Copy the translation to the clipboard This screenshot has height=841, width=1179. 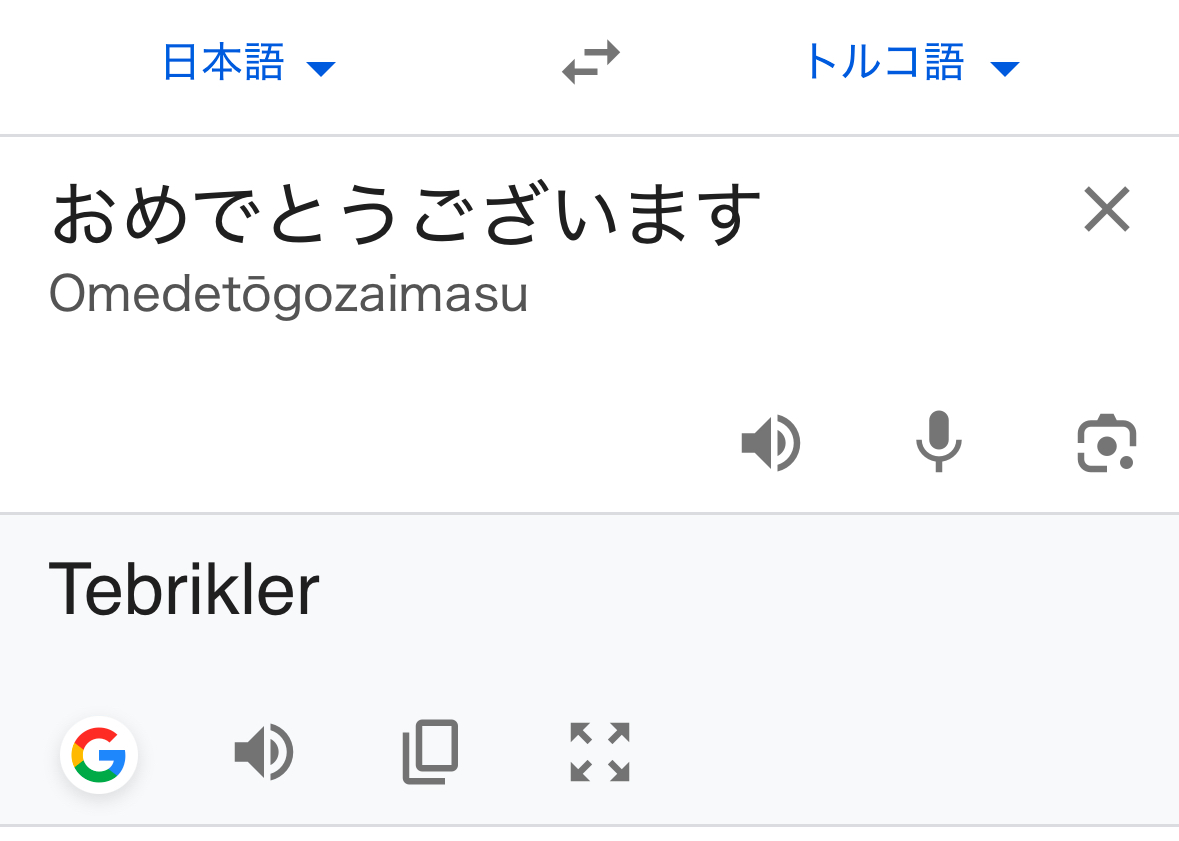click(x=430, y=752)
